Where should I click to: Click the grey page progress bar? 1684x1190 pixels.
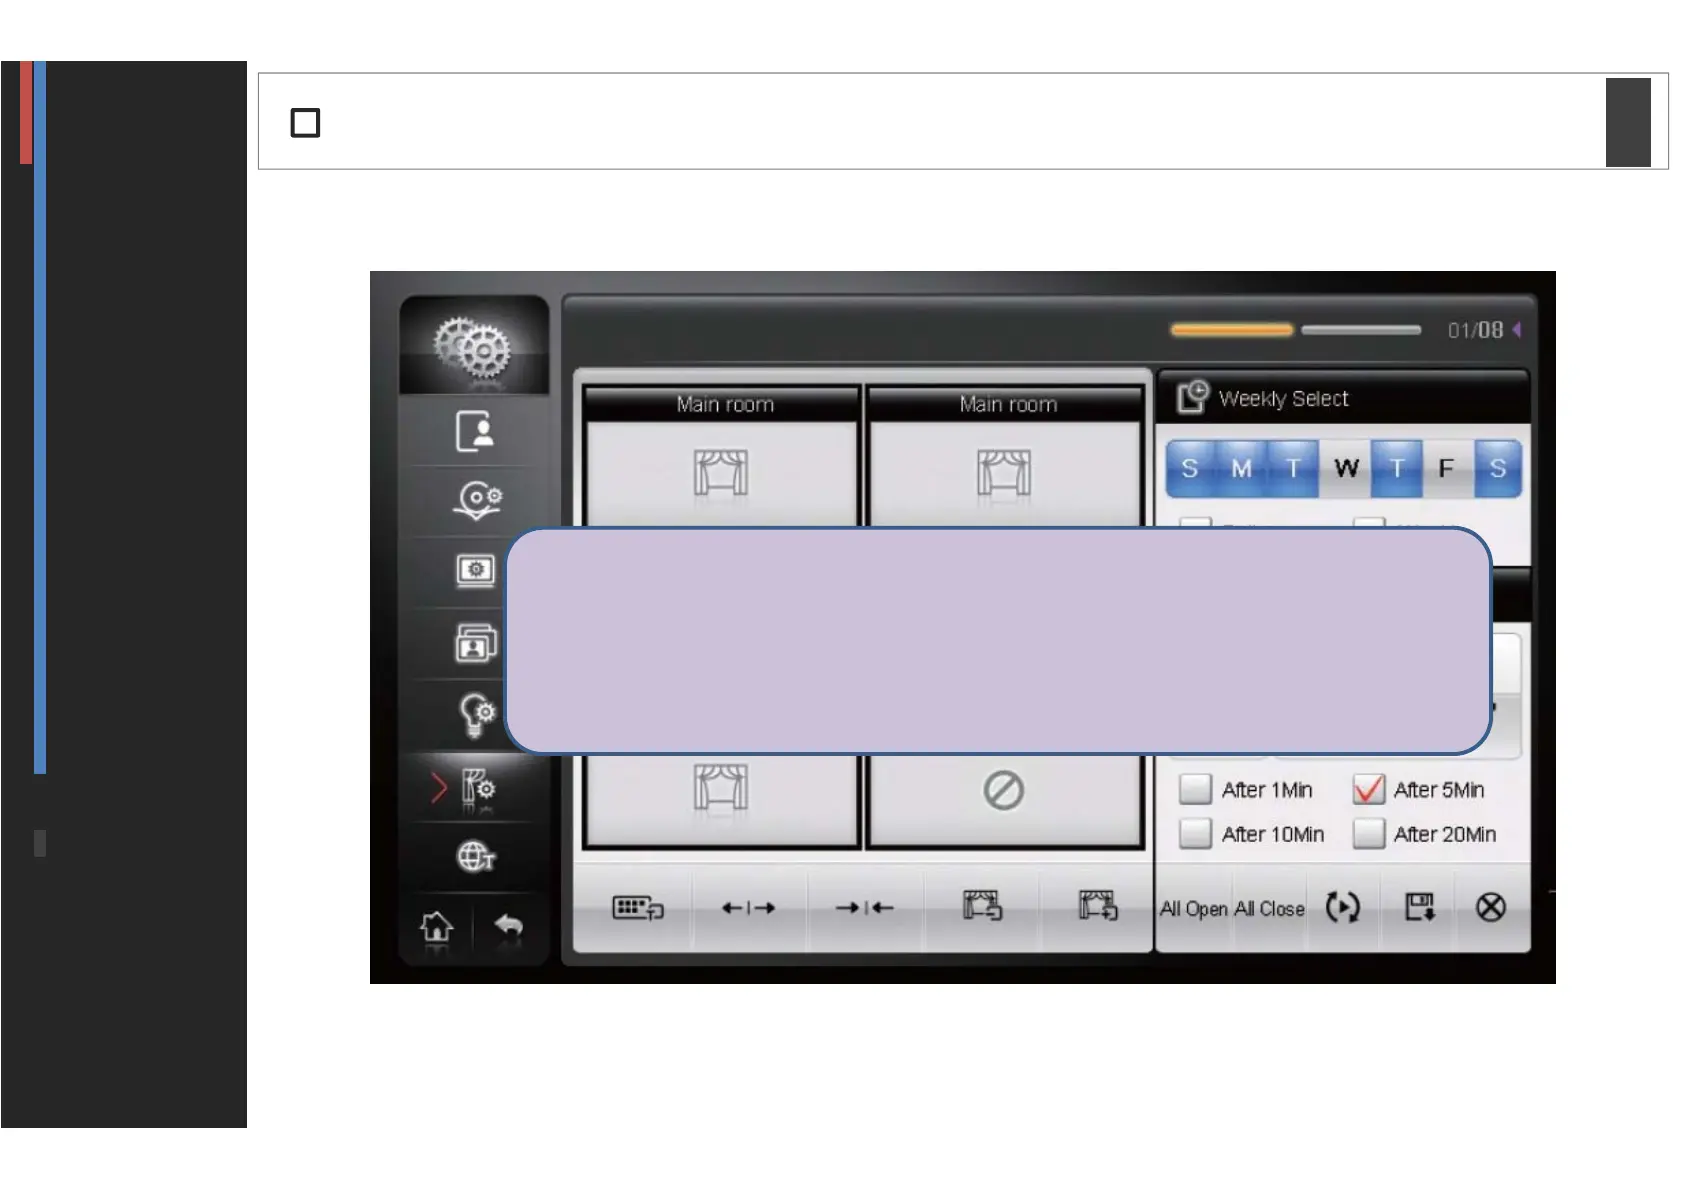1361,329
